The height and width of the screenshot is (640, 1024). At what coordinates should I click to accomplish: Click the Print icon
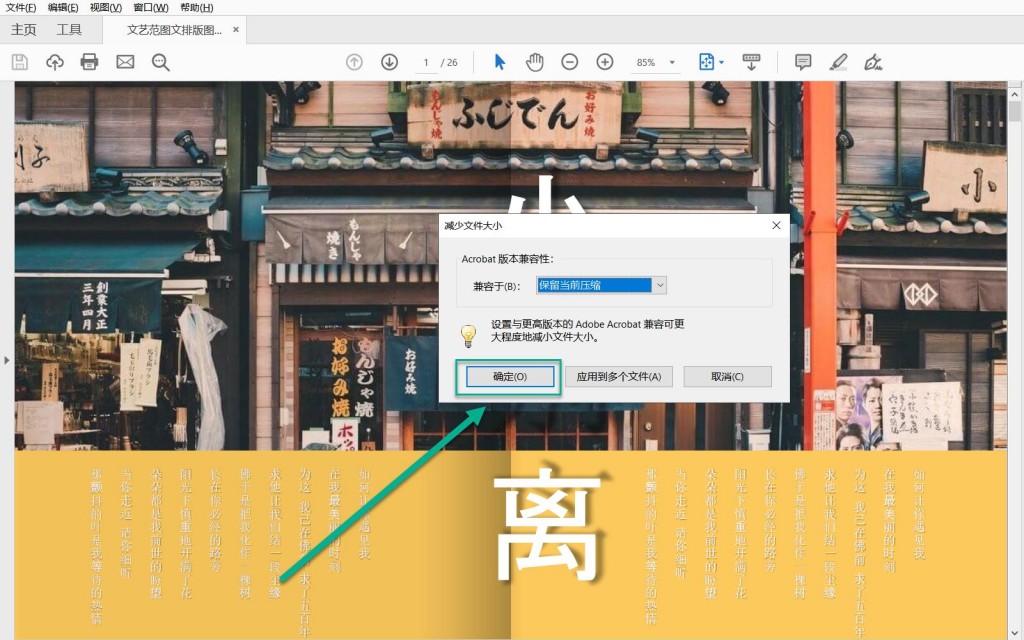(89, 62)
